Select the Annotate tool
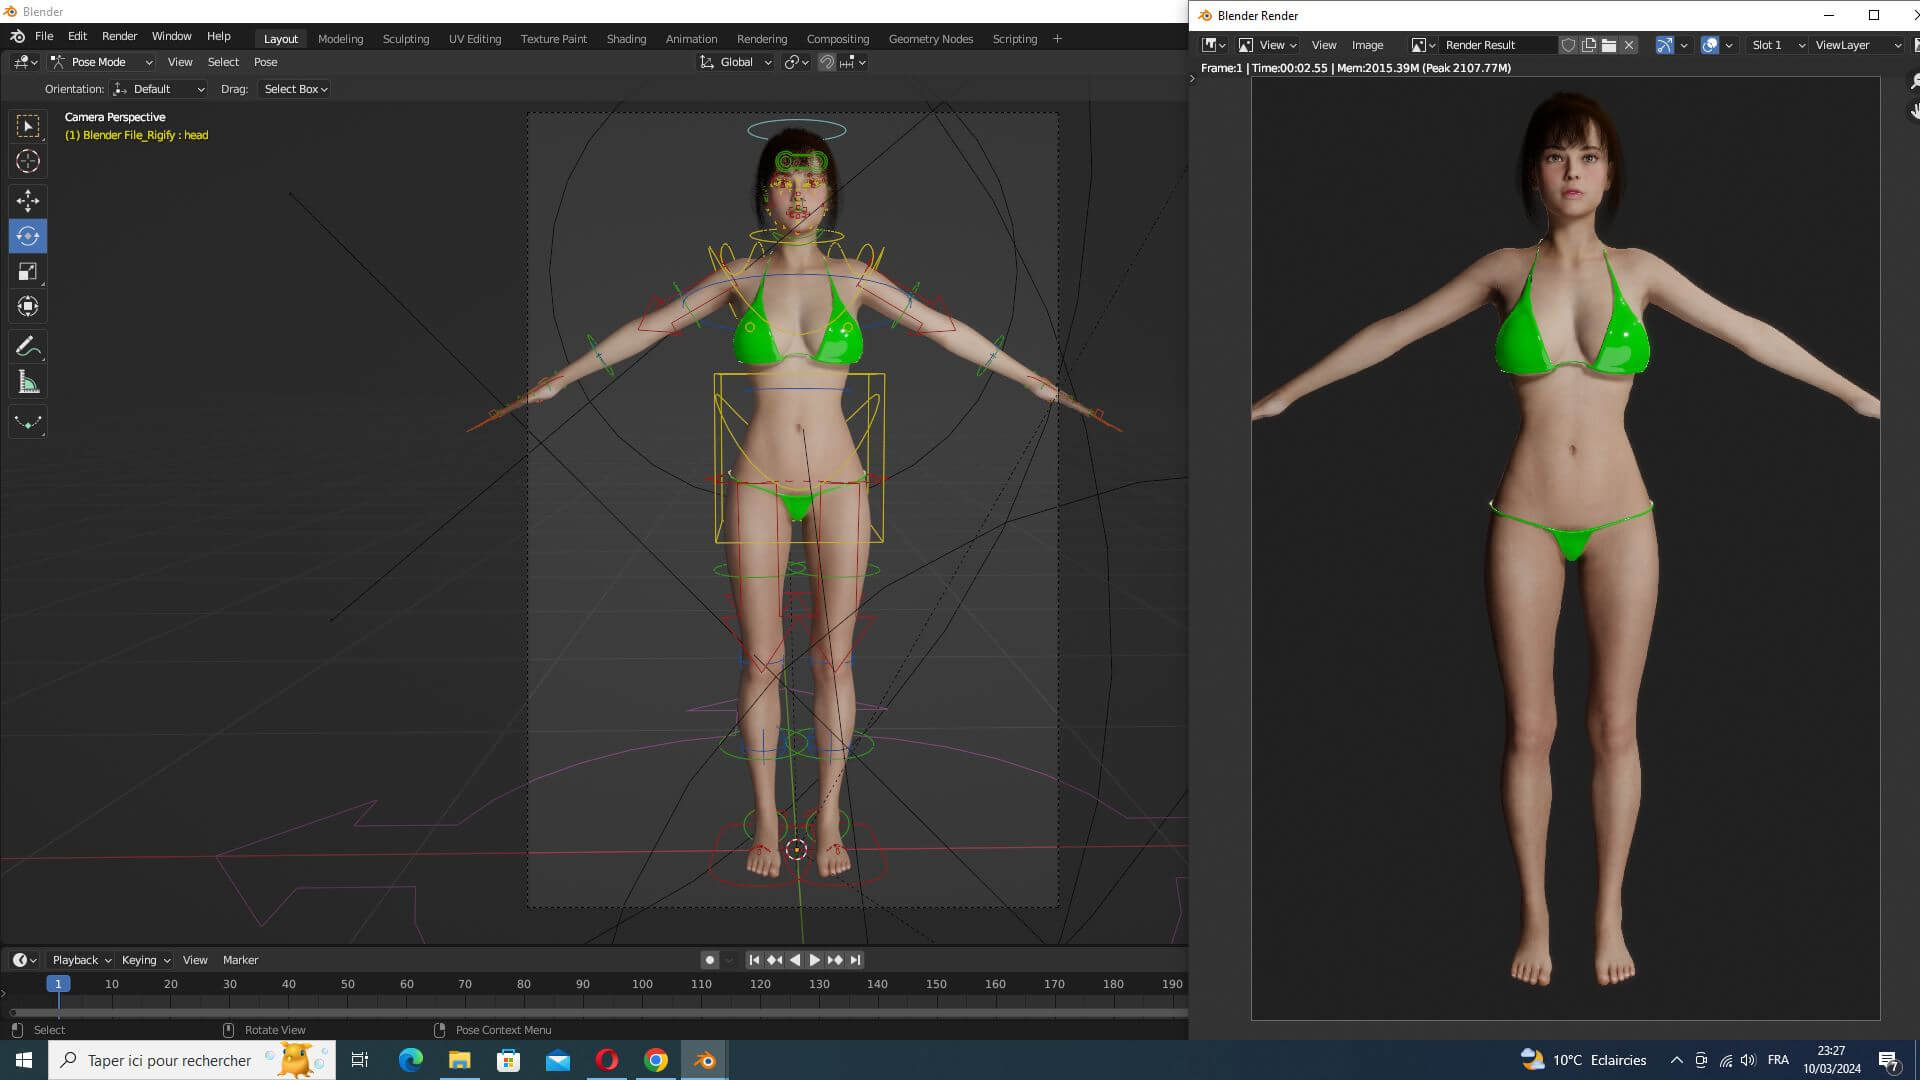The height and width of the screenshot is (1080, 1920). [27, 346]
